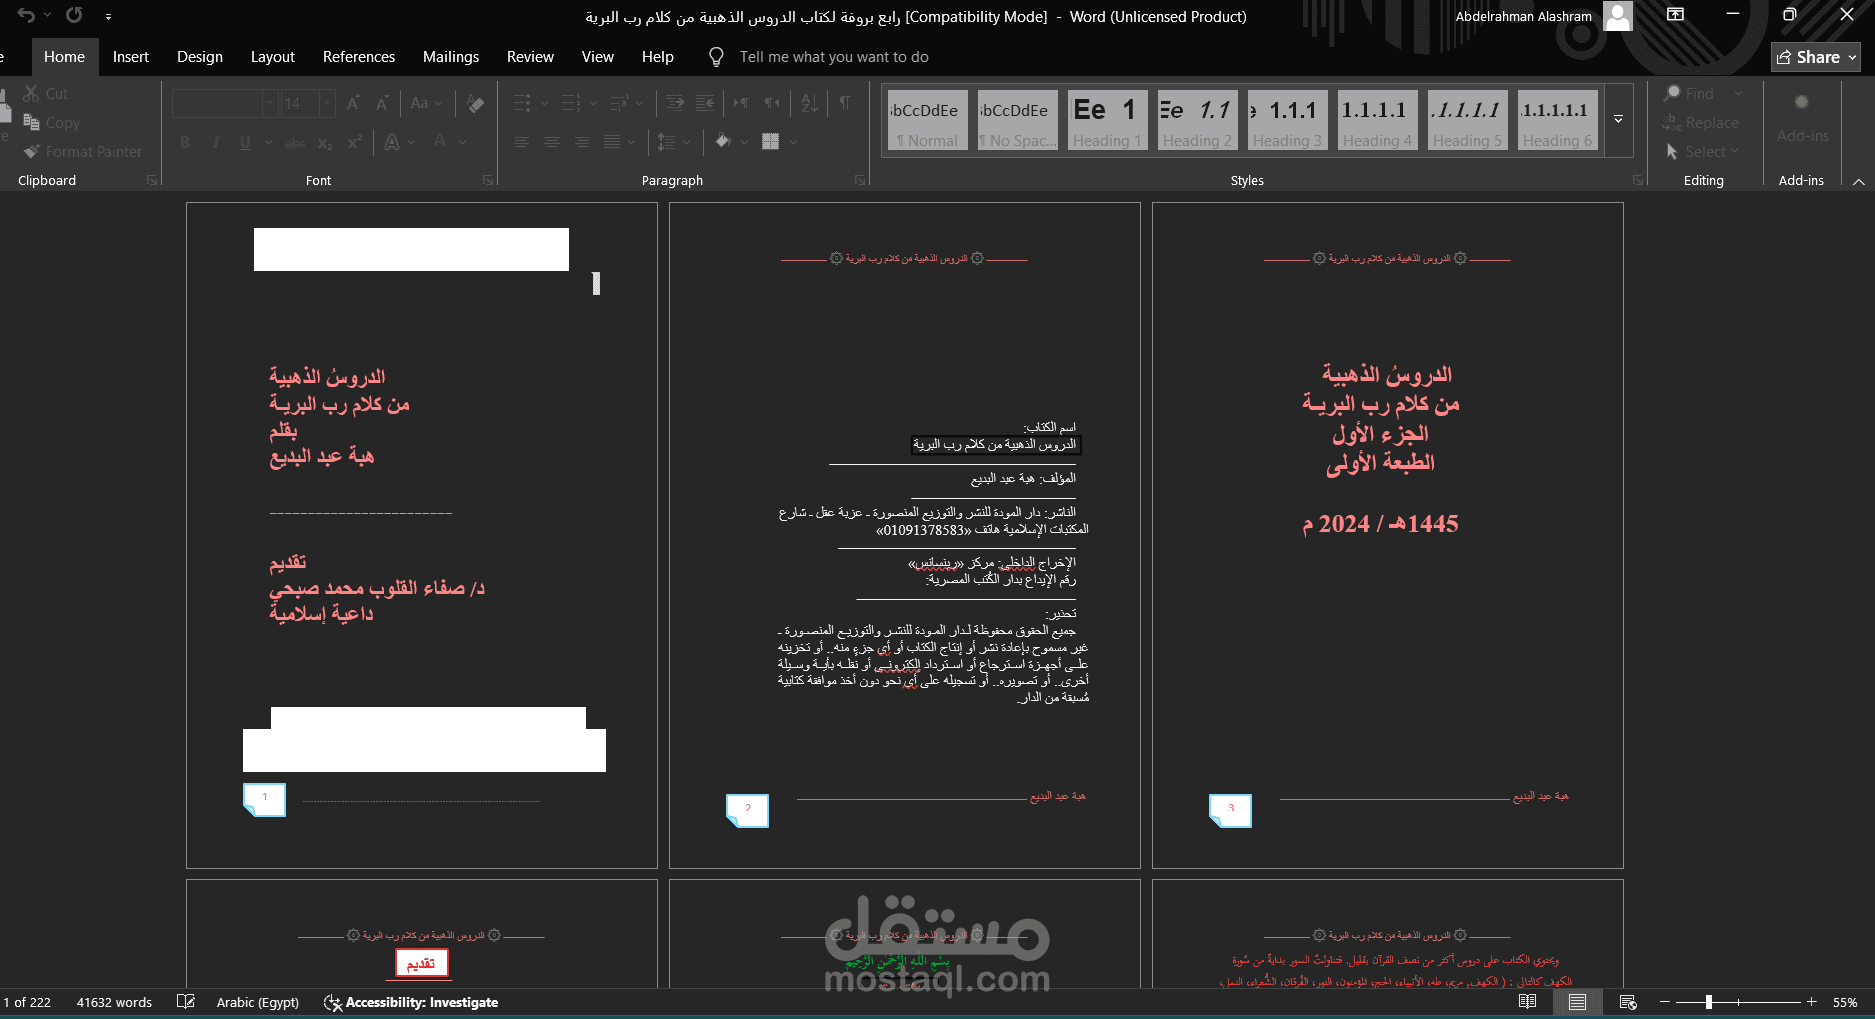Click the Tell me what you want field
The height and width of the screenshot is (1019, 1875).
834,57
